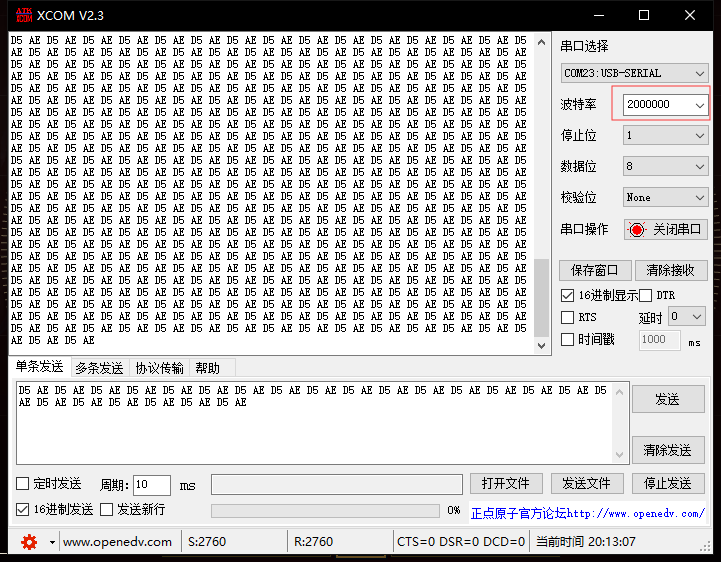Click the R:2760 received counter

click(313, 542)
